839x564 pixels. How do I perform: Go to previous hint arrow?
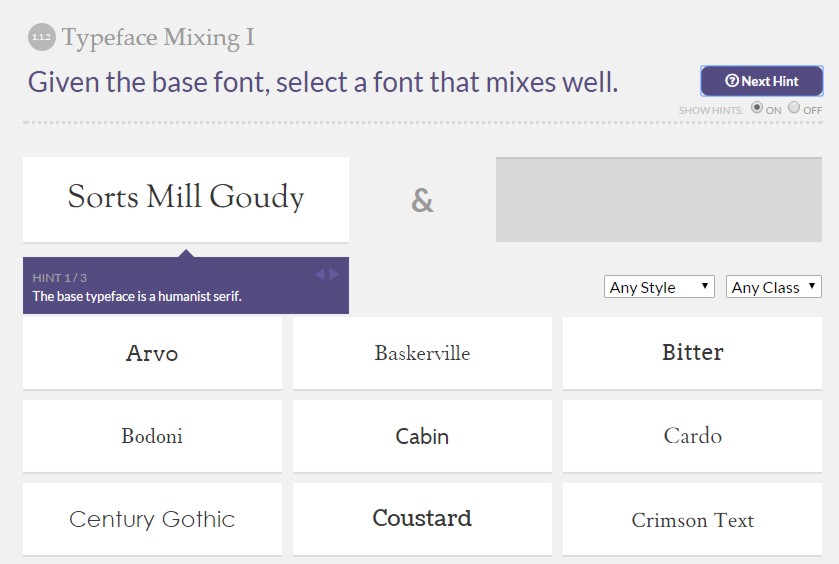click(319, 275)
